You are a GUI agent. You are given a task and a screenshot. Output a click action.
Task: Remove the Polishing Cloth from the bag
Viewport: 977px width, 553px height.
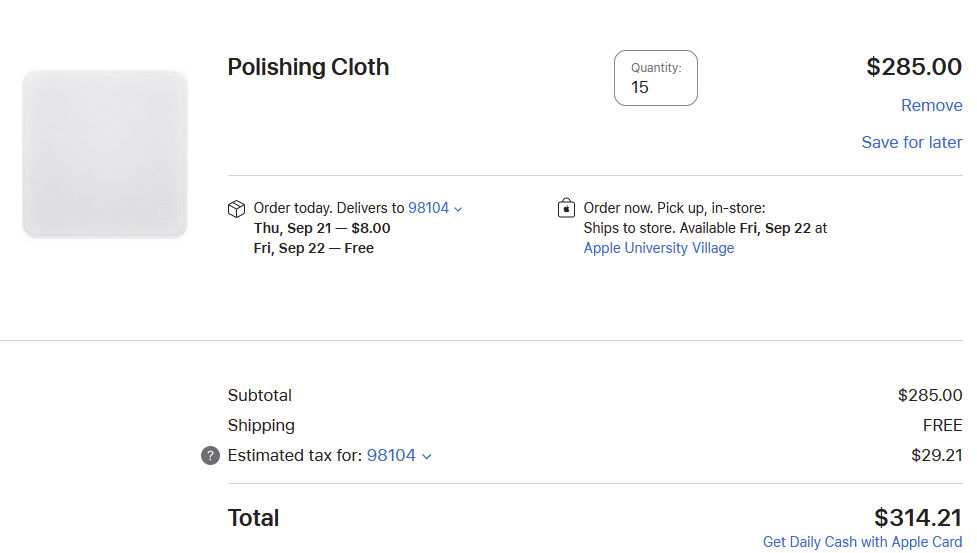coord(931,106)
